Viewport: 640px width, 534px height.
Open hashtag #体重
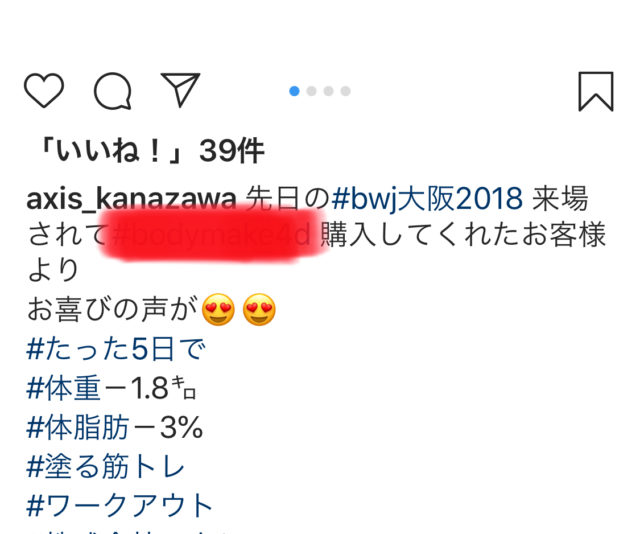63,388
